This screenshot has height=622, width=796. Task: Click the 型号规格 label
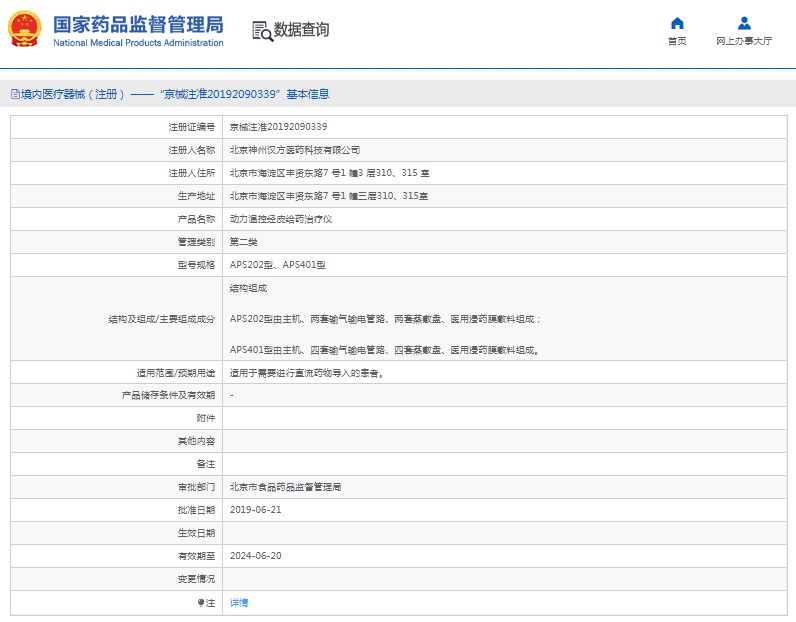(196, 265)
